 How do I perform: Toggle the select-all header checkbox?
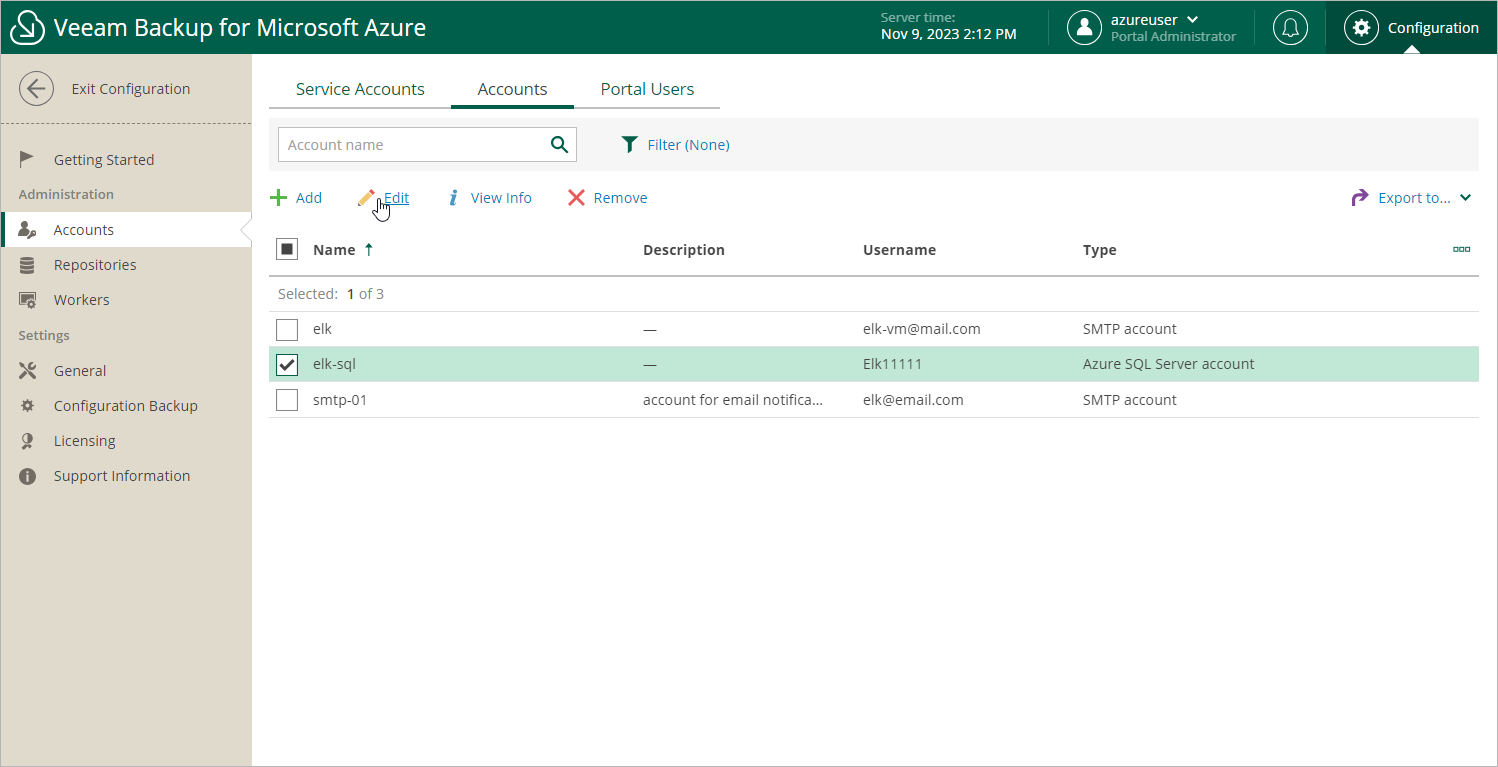click(x=287, y=249)
